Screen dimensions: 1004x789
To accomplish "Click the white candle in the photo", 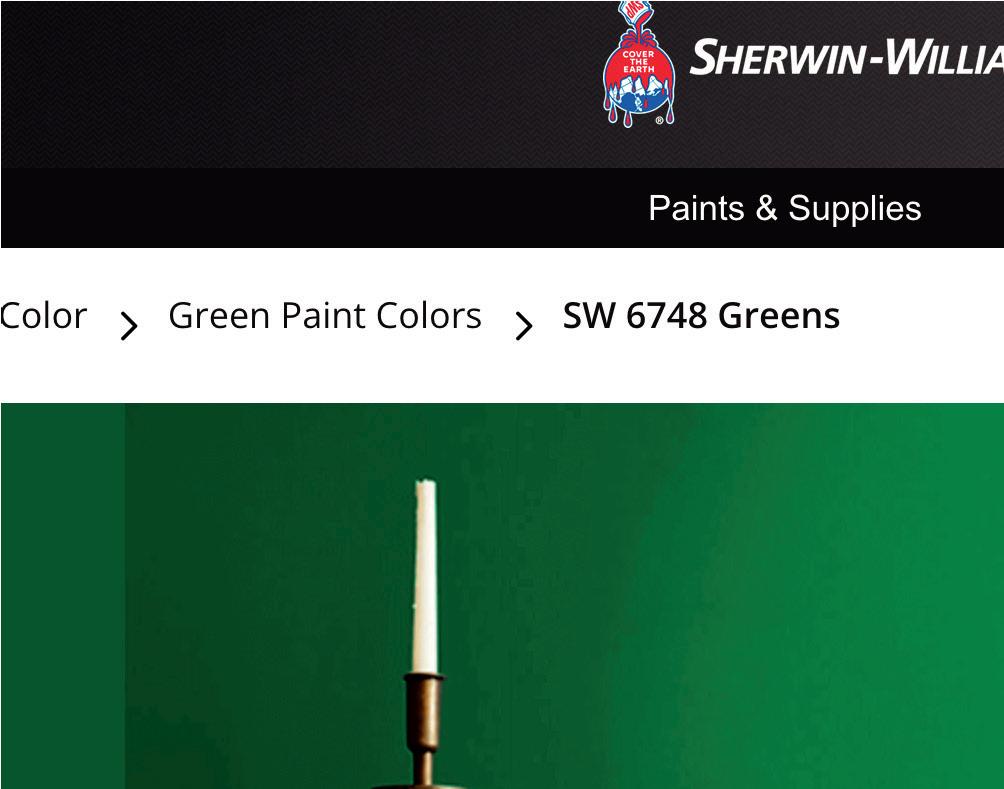I will pyautogui.click(x=425, y=576).
